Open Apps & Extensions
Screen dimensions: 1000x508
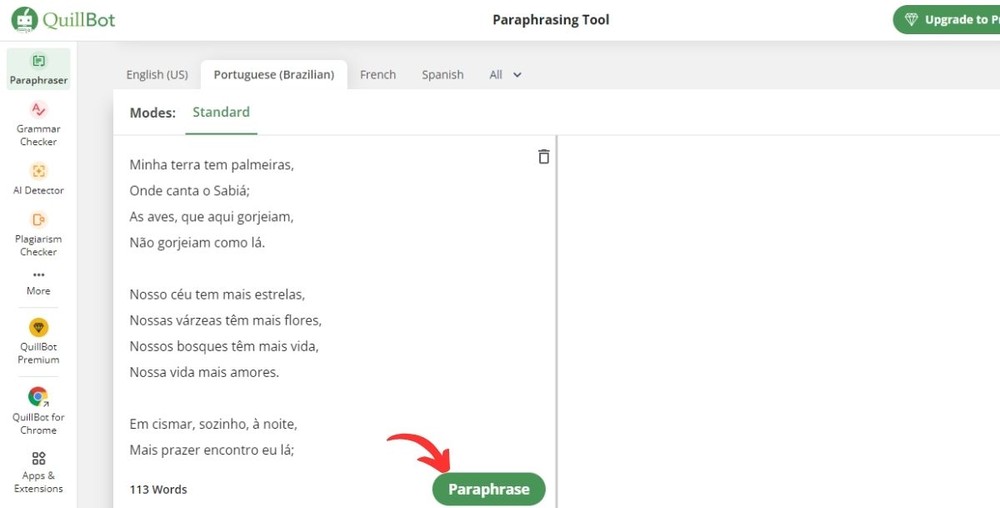pyautogui.click(x=38, y=472)
